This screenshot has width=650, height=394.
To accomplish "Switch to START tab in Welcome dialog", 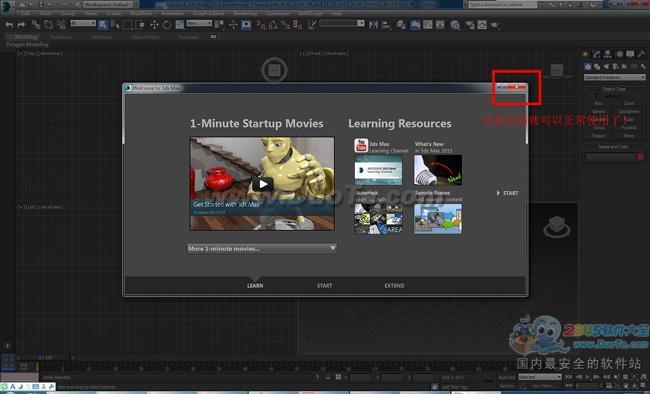I will [x=324, y=286].
